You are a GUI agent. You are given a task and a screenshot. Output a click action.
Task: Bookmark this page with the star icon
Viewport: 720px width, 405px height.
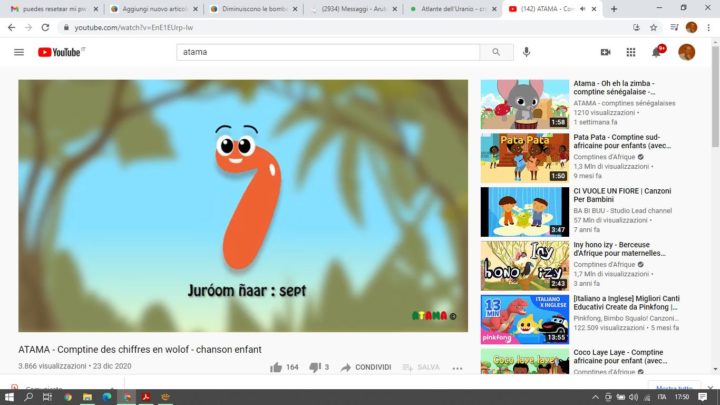(x=653, y=27)
